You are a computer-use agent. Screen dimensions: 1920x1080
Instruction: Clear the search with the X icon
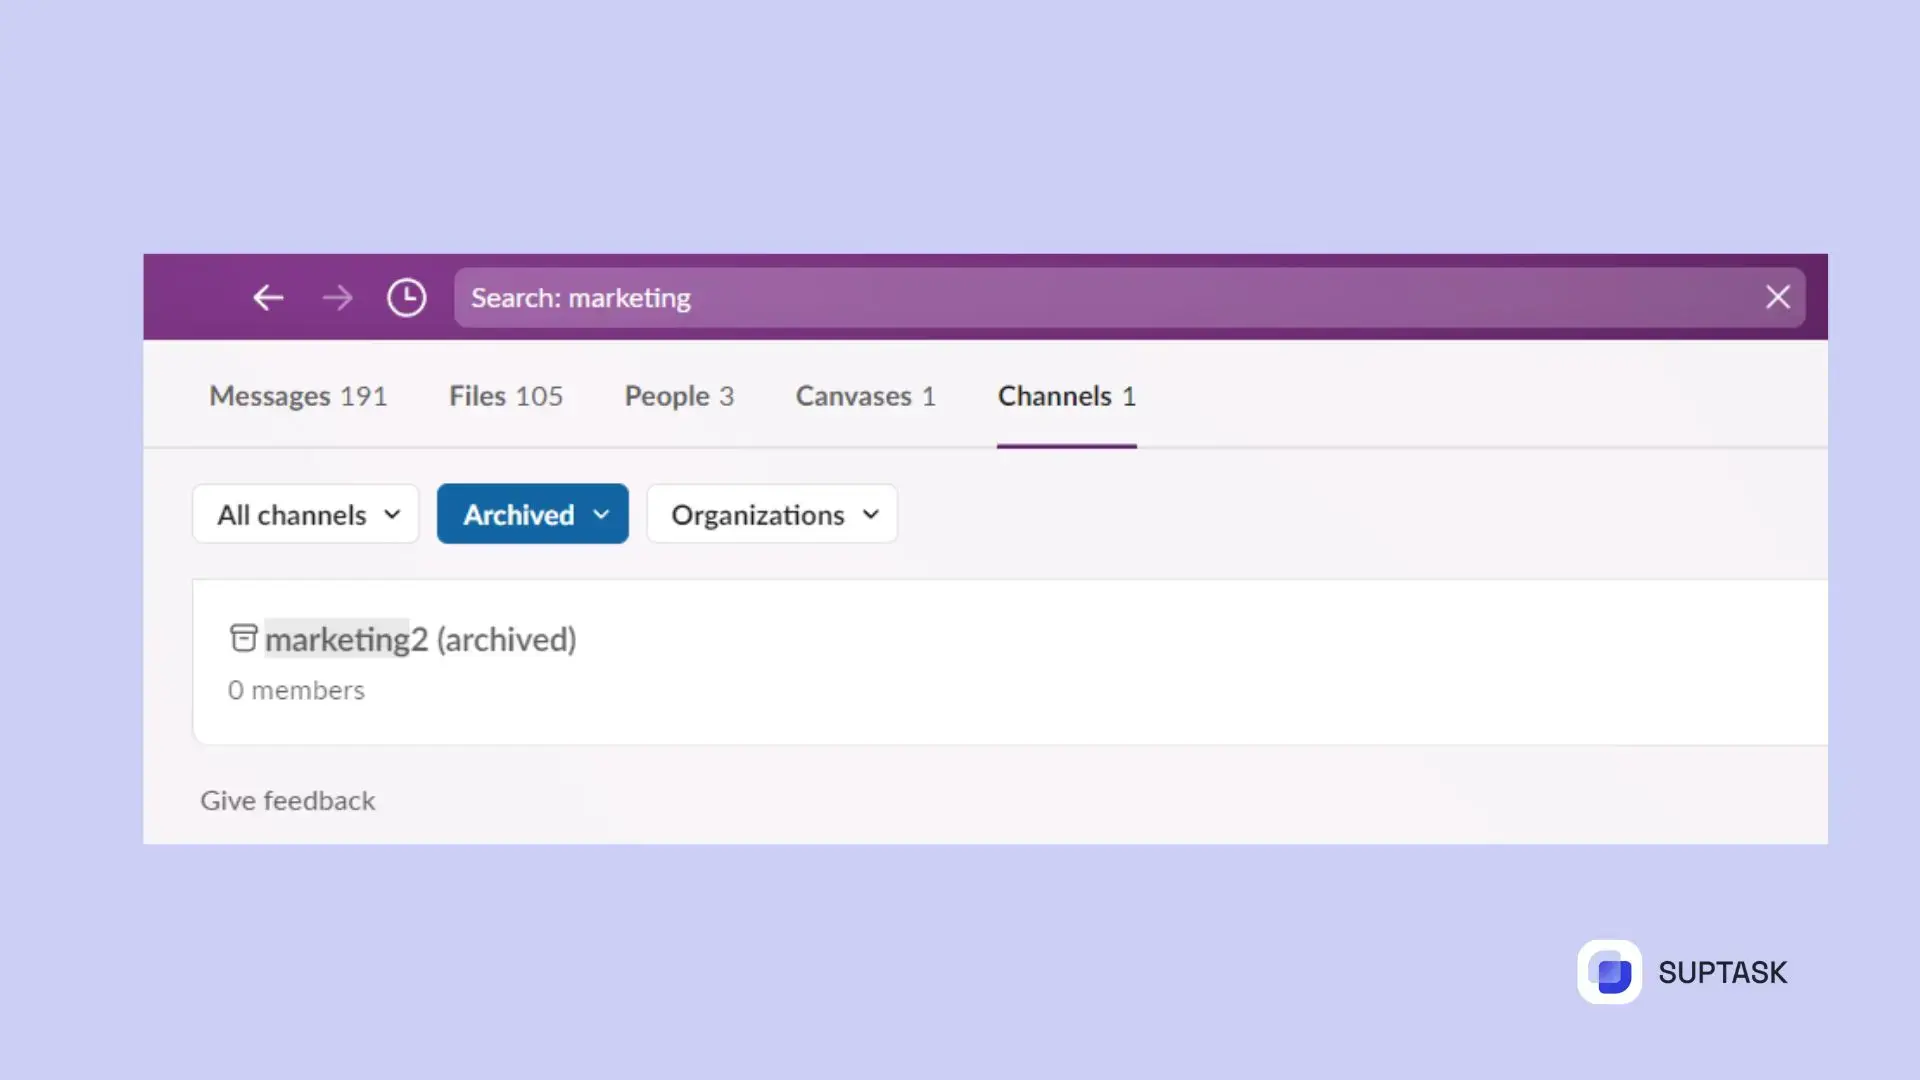pos(1779,297)
